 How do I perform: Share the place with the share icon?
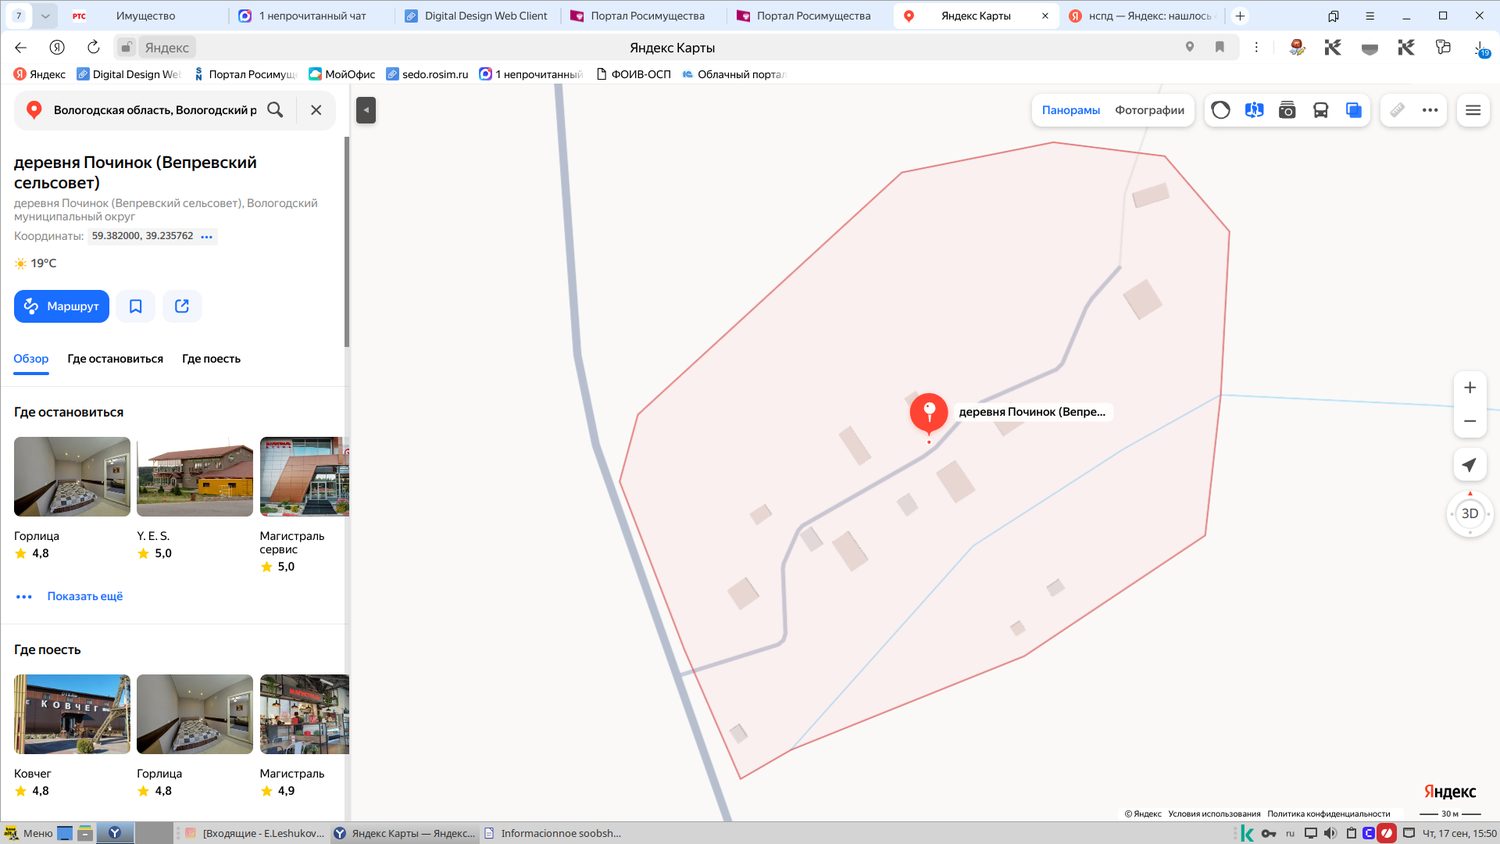(182, 306)
